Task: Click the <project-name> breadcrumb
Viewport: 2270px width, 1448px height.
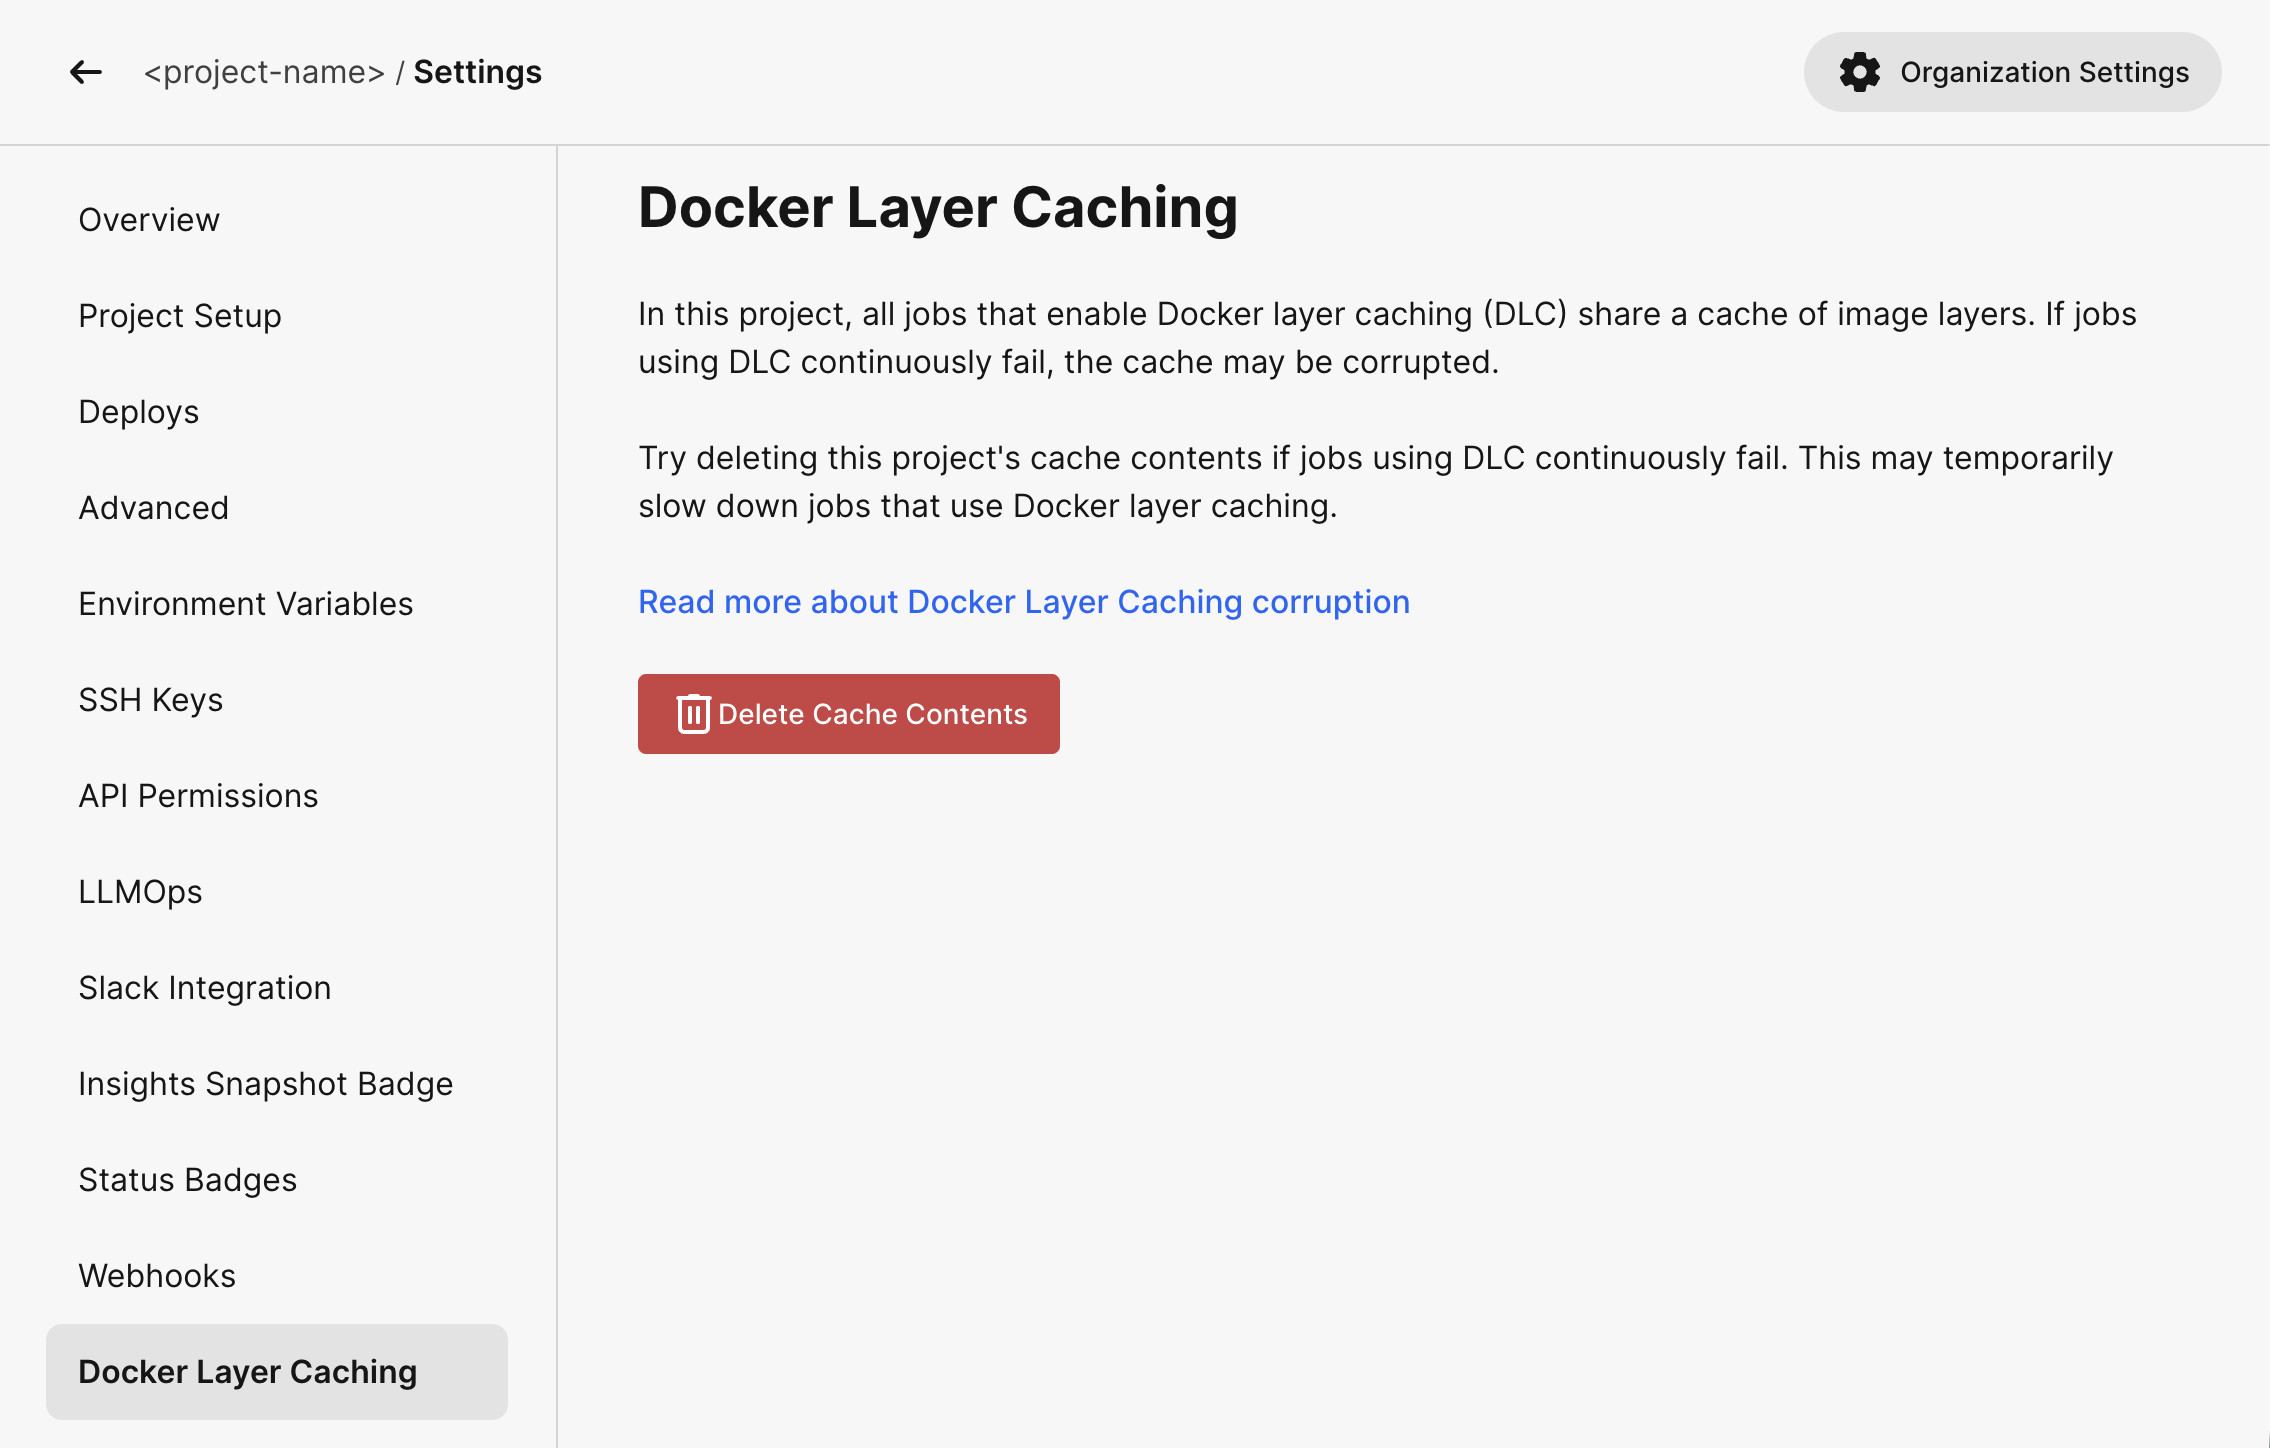Action: point(264,72)
